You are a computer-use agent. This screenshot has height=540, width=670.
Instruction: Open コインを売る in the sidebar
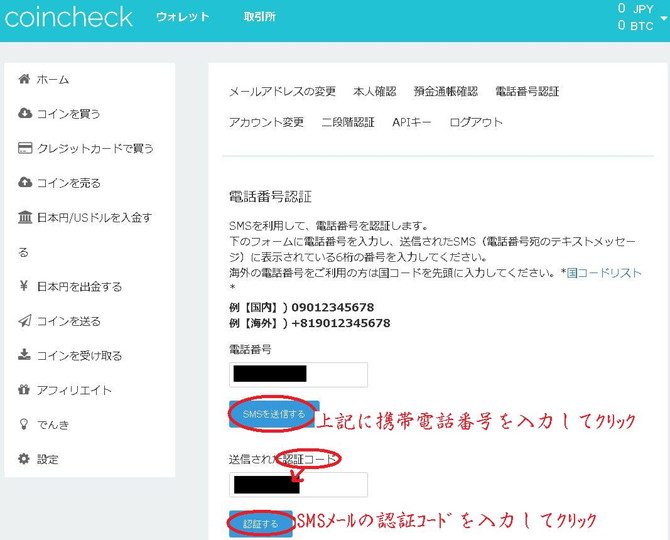pyautogui.click(x=68, y=183)
